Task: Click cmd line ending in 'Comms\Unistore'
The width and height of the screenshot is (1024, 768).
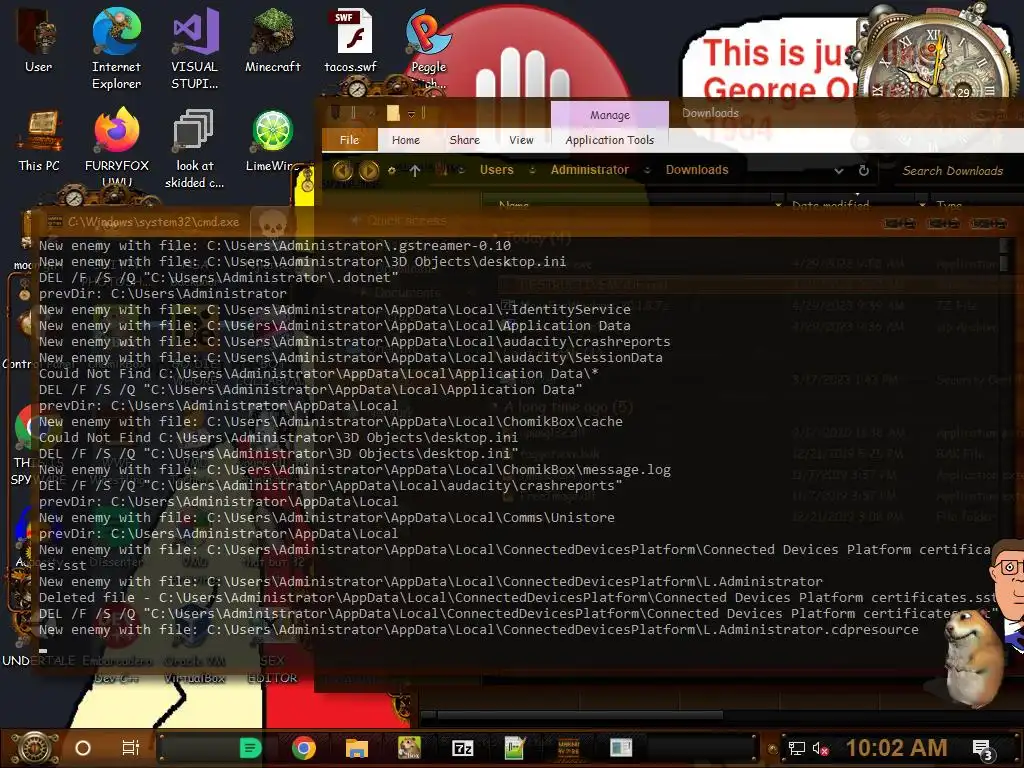Action: [x=327, y=517]
